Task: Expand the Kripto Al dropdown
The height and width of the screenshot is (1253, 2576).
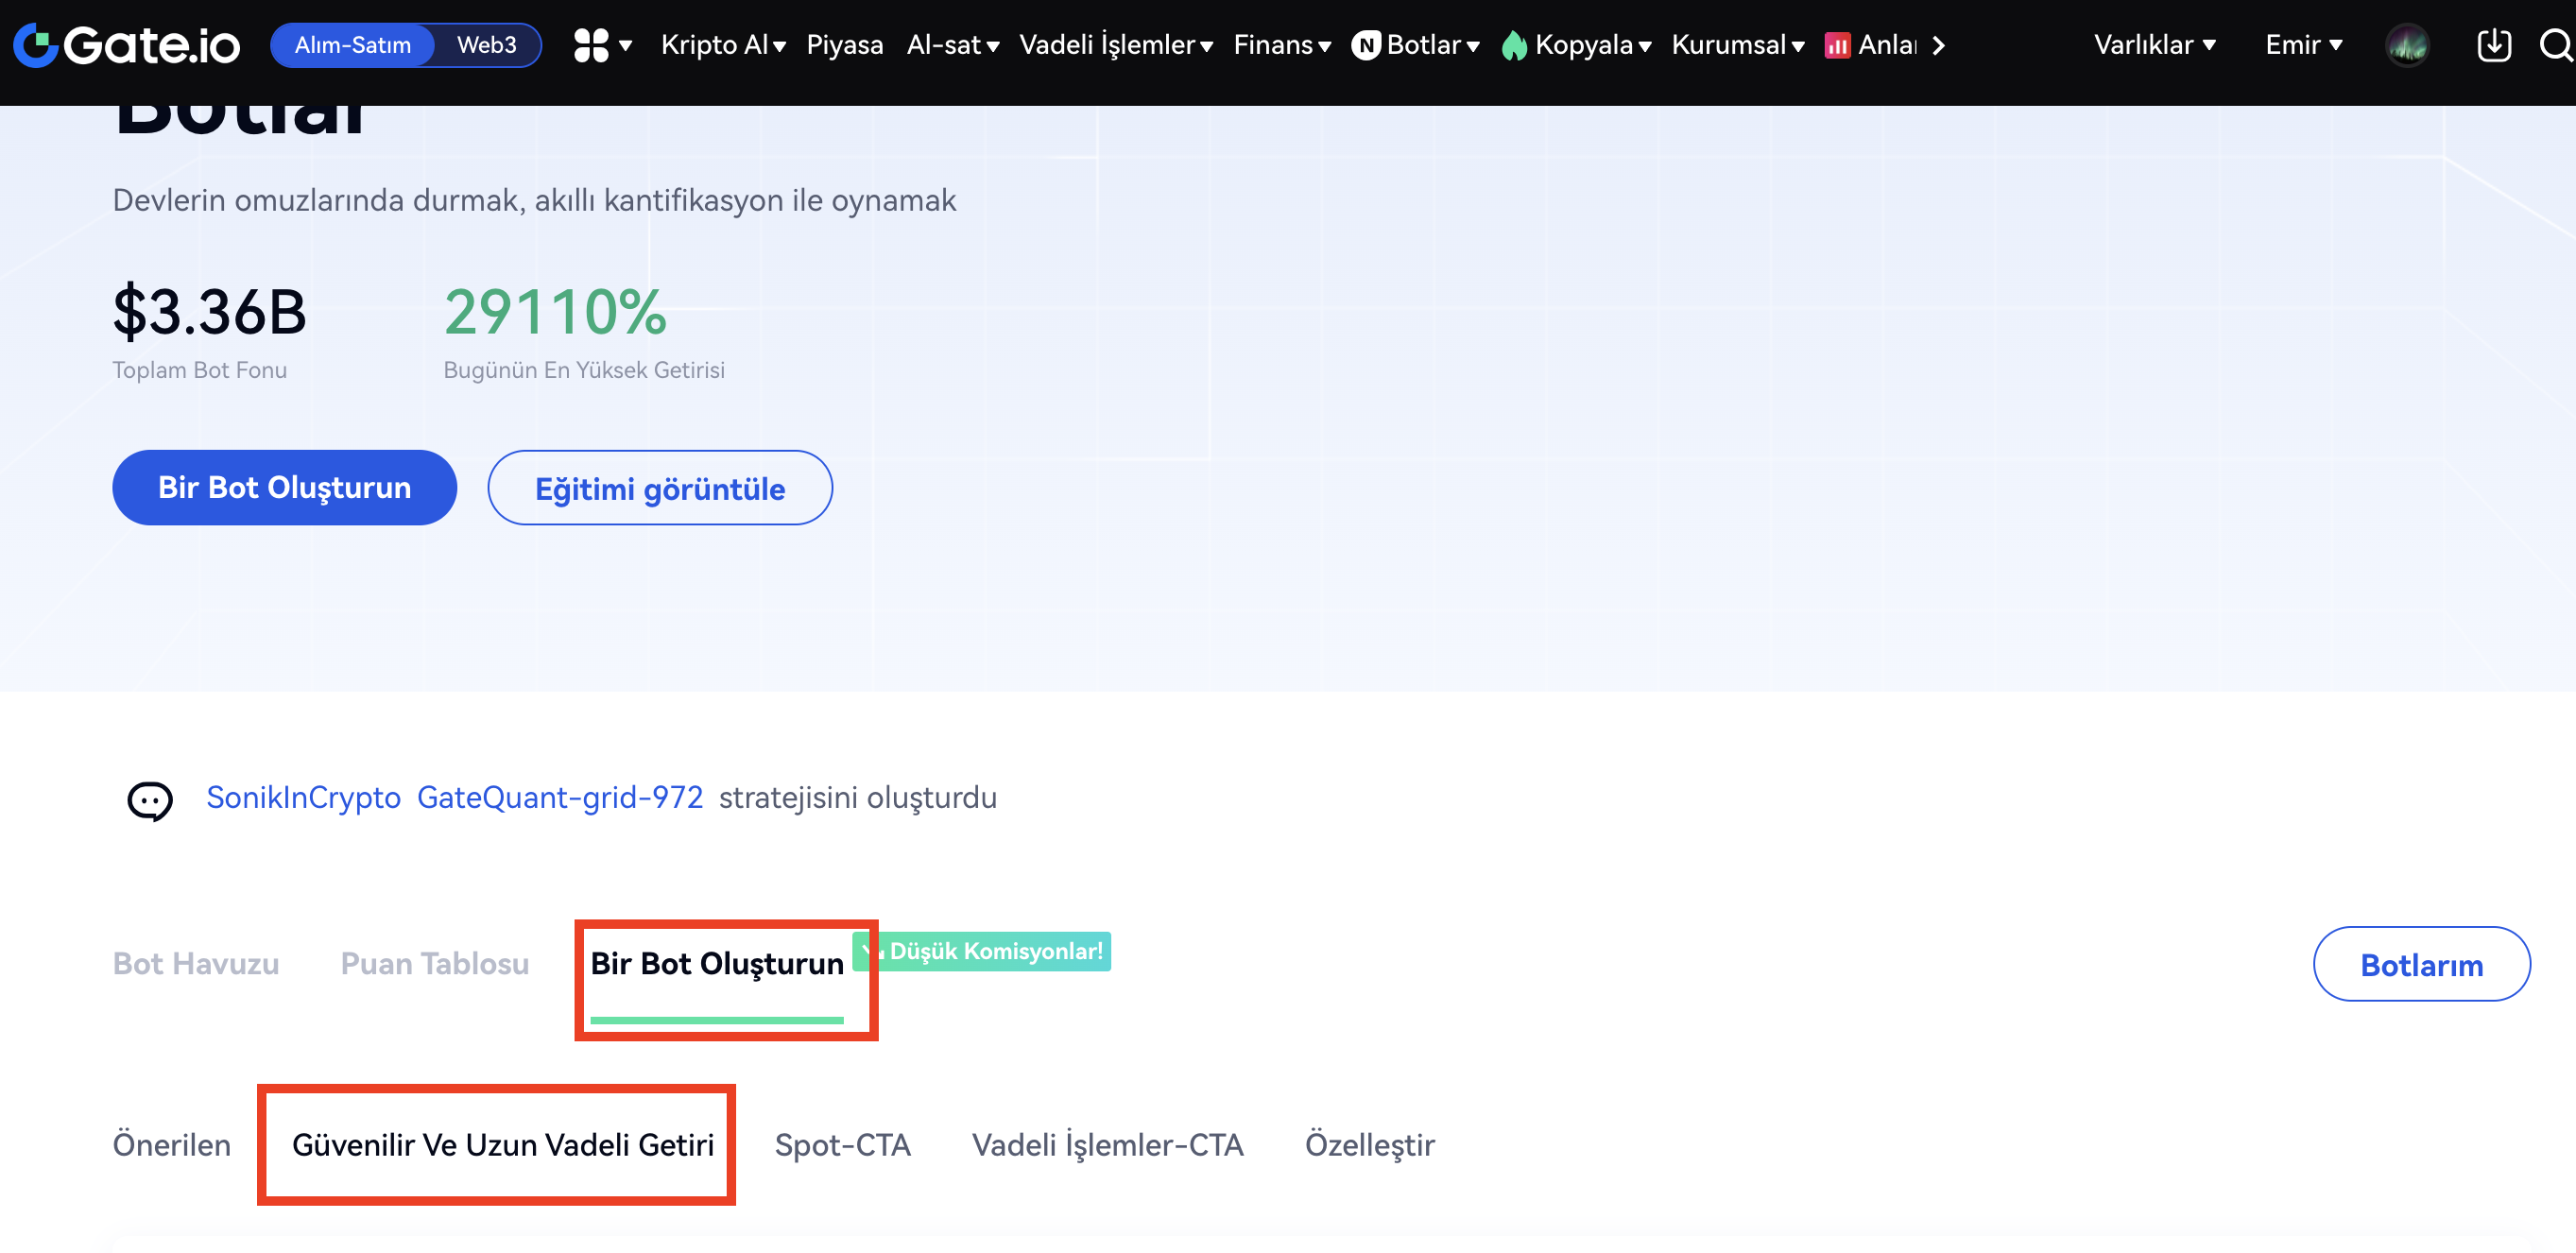Action: (x=723, y=45)
